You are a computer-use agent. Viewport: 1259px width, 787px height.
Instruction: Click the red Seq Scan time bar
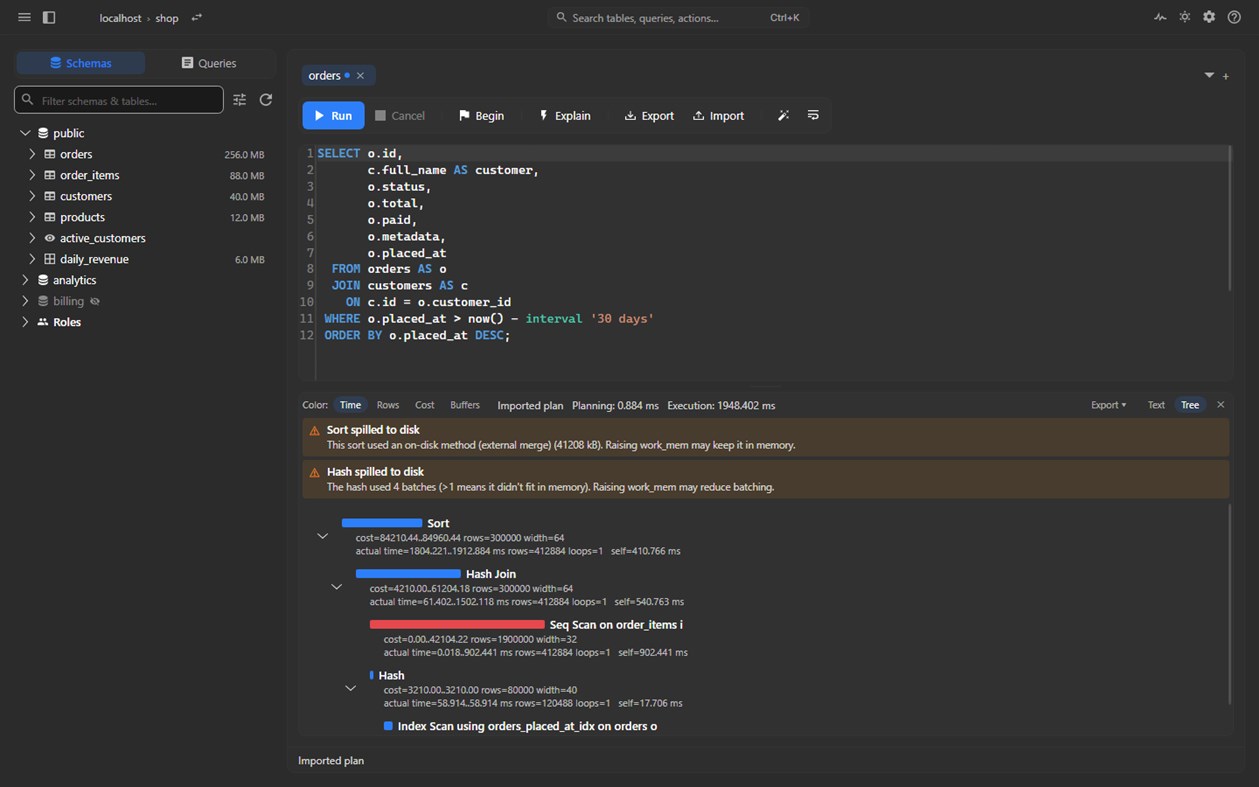(x=457, y=625)
